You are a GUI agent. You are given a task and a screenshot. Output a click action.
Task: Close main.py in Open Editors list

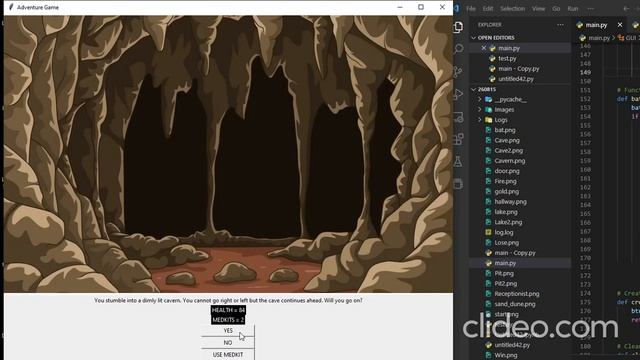(484, 48)
